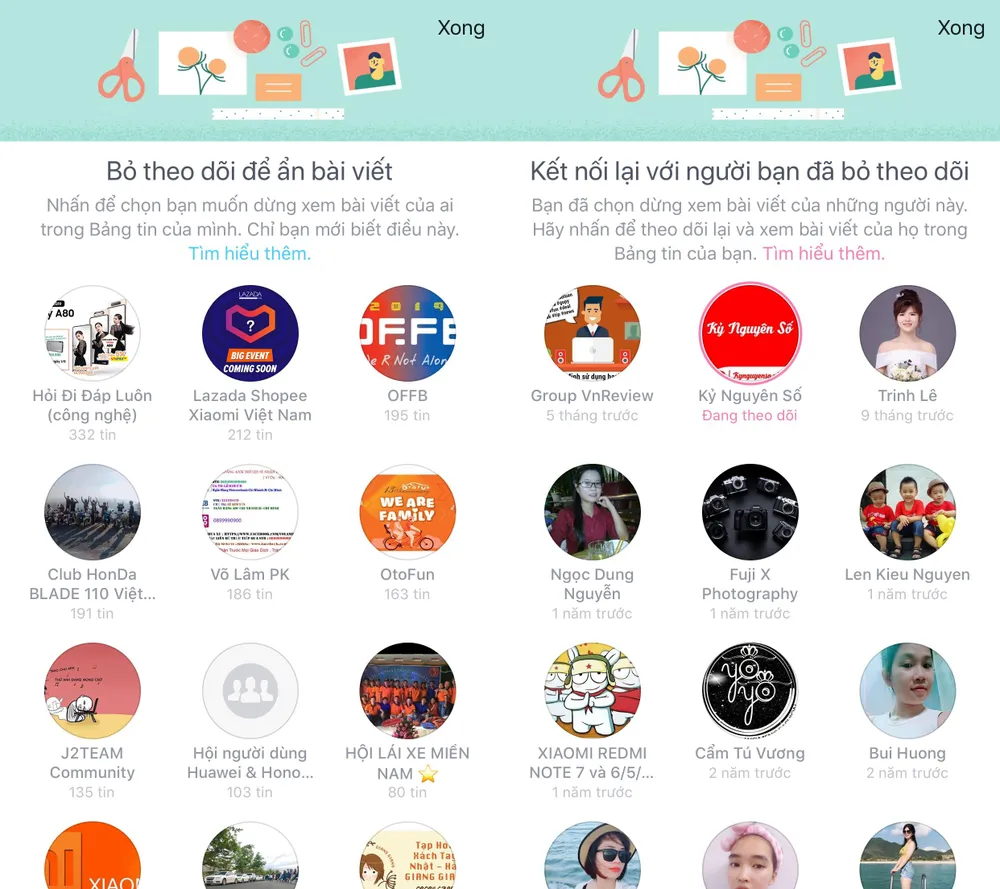Reconnect with Ngọc Dung Nguyễn
This screenshot has height=889, width=1000.
click(x=592, y=512)
